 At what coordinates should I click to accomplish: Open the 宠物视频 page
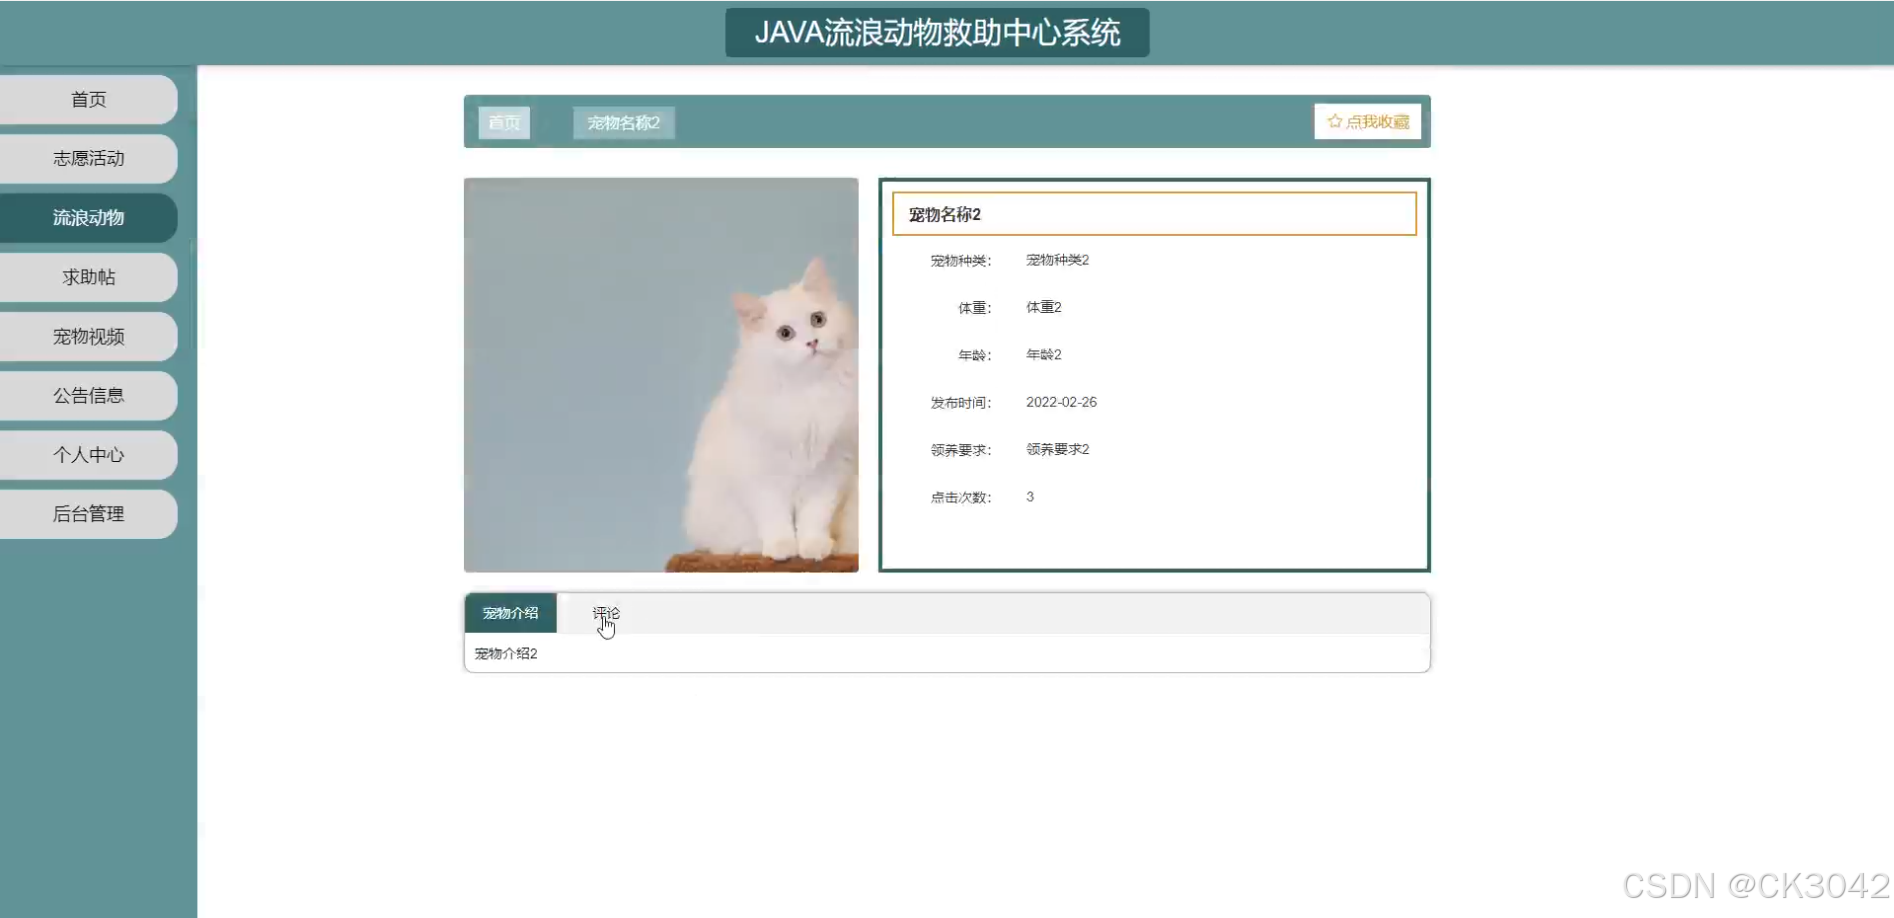88,336
